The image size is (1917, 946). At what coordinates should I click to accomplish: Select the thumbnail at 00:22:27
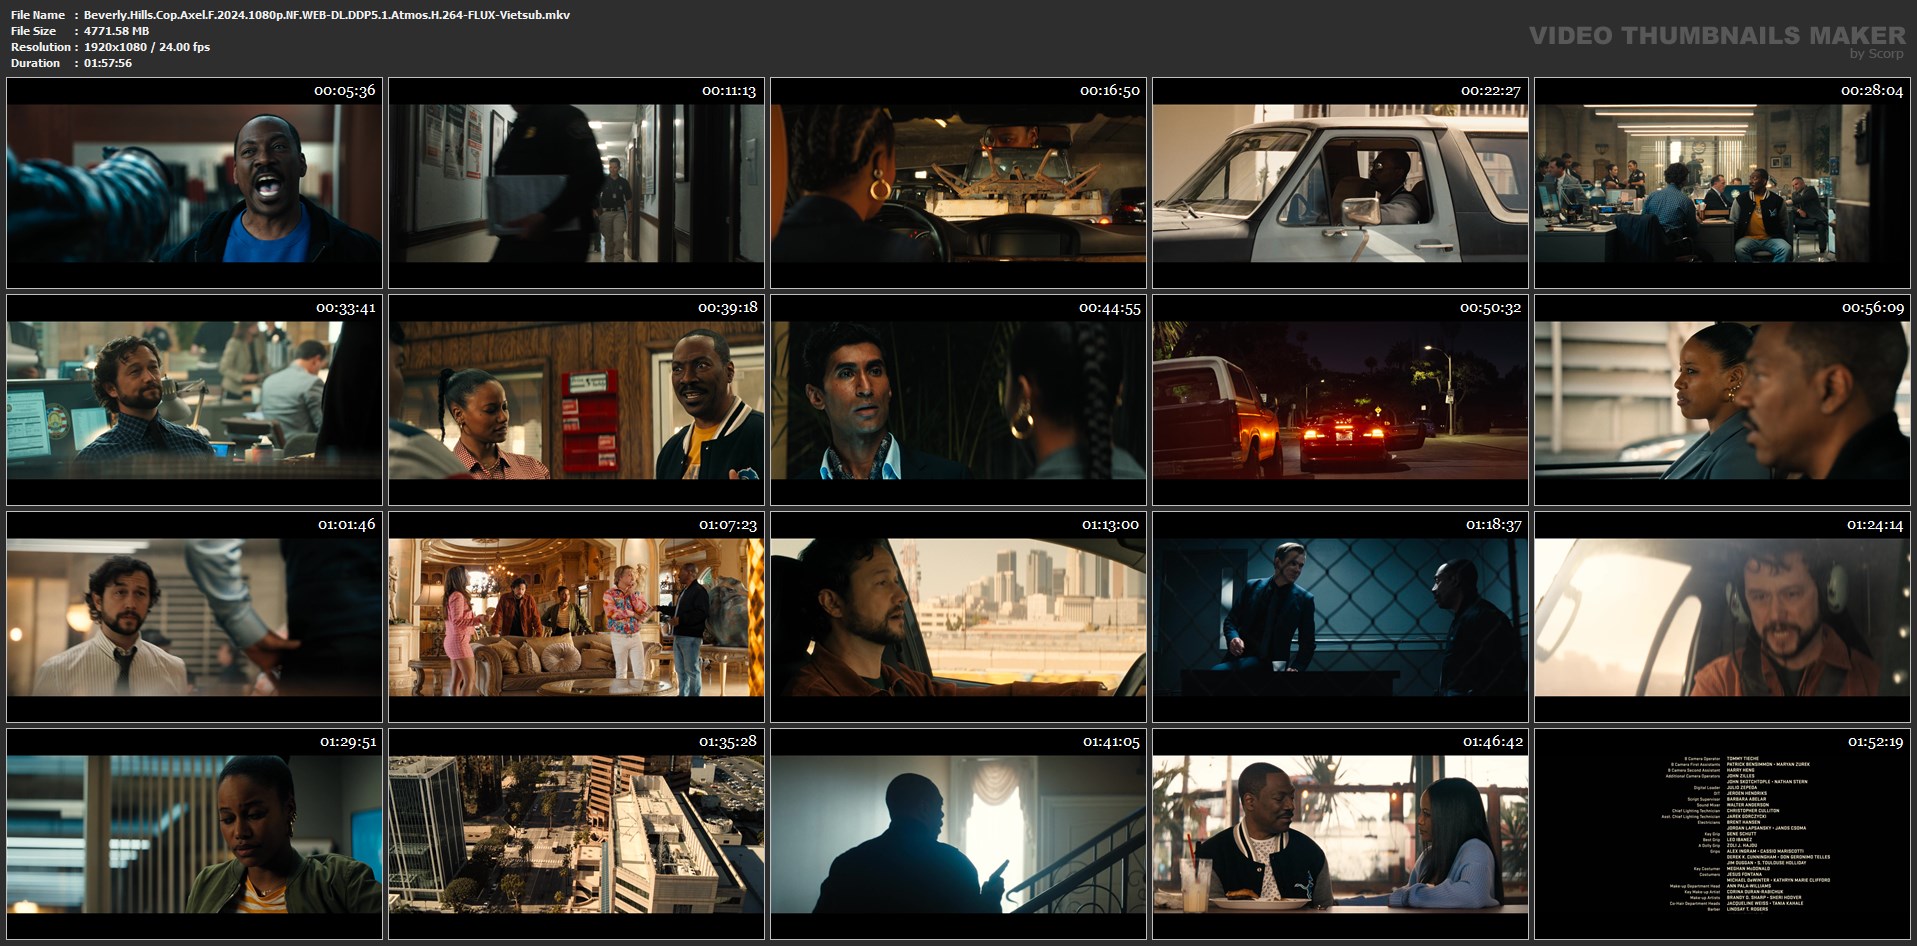pos(1340,183)
